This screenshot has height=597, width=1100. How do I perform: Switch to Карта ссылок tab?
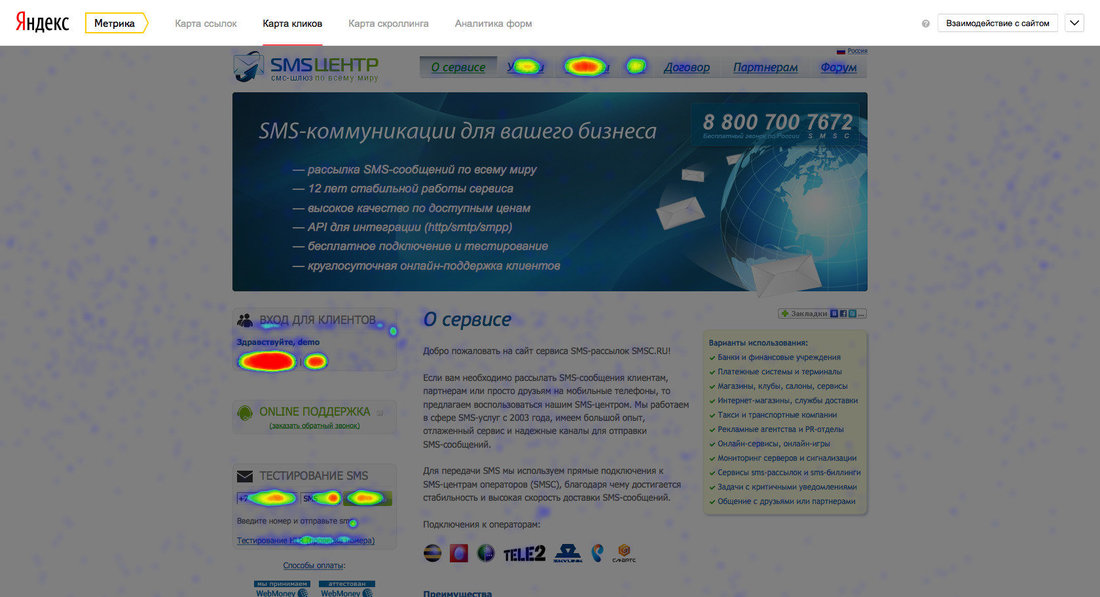206,23
